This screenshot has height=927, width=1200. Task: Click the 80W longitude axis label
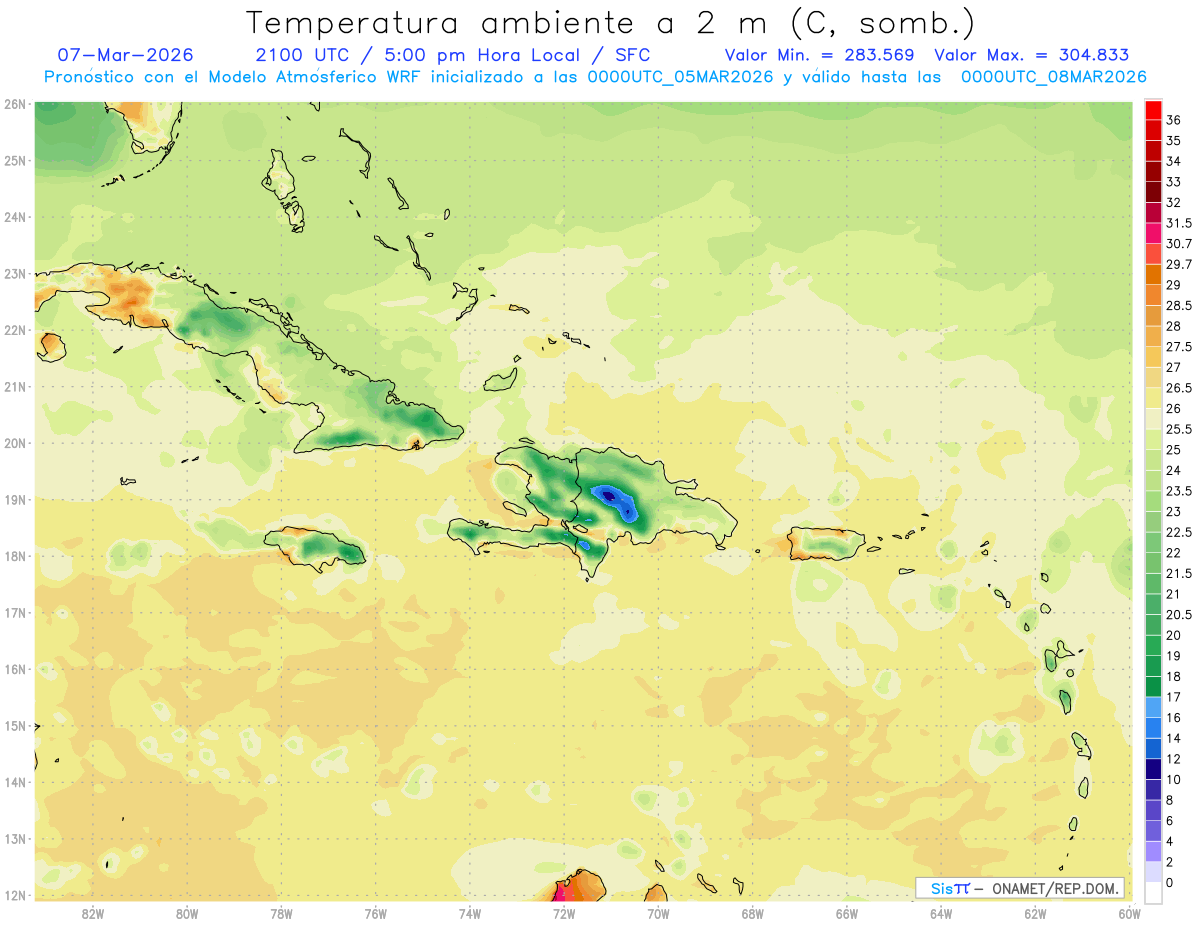pyautogui.click(x=187, y=913)
